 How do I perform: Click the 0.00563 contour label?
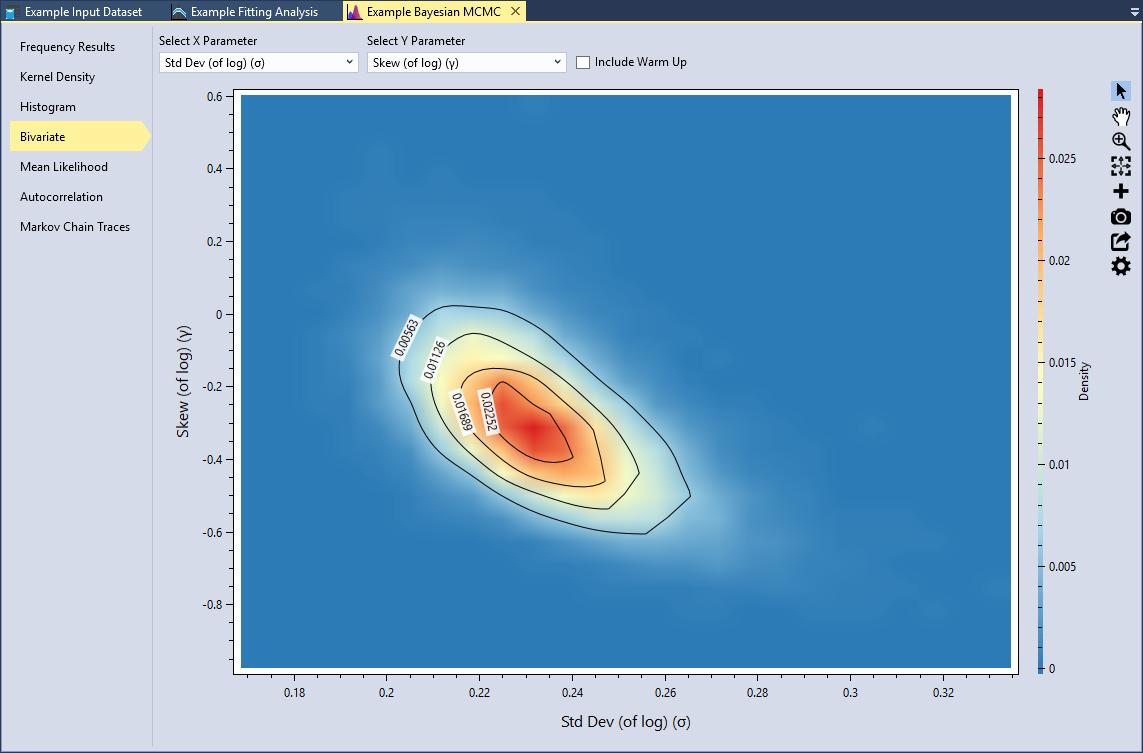tap(406, 337)
